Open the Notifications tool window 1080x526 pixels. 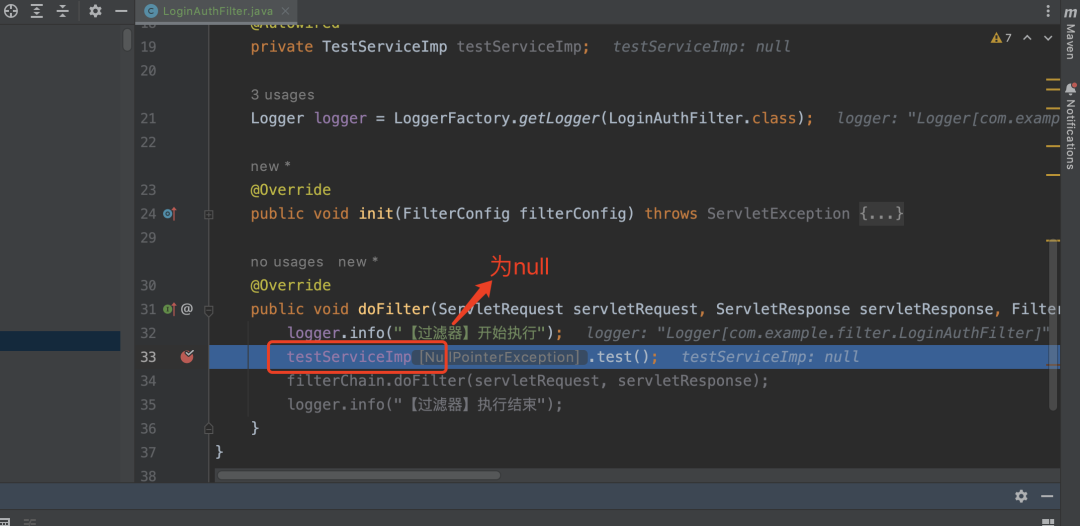click(x=1070, y=127)
